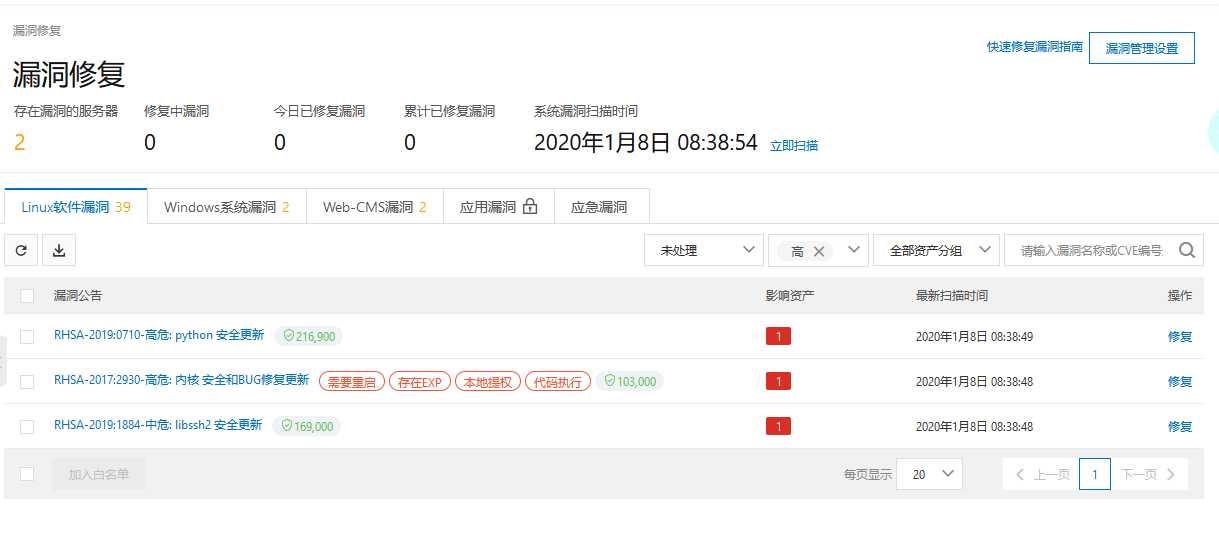Click the 漏洞管理设置 button
This screenshot has width=1219, height=540.
(x=1141, y=48)
